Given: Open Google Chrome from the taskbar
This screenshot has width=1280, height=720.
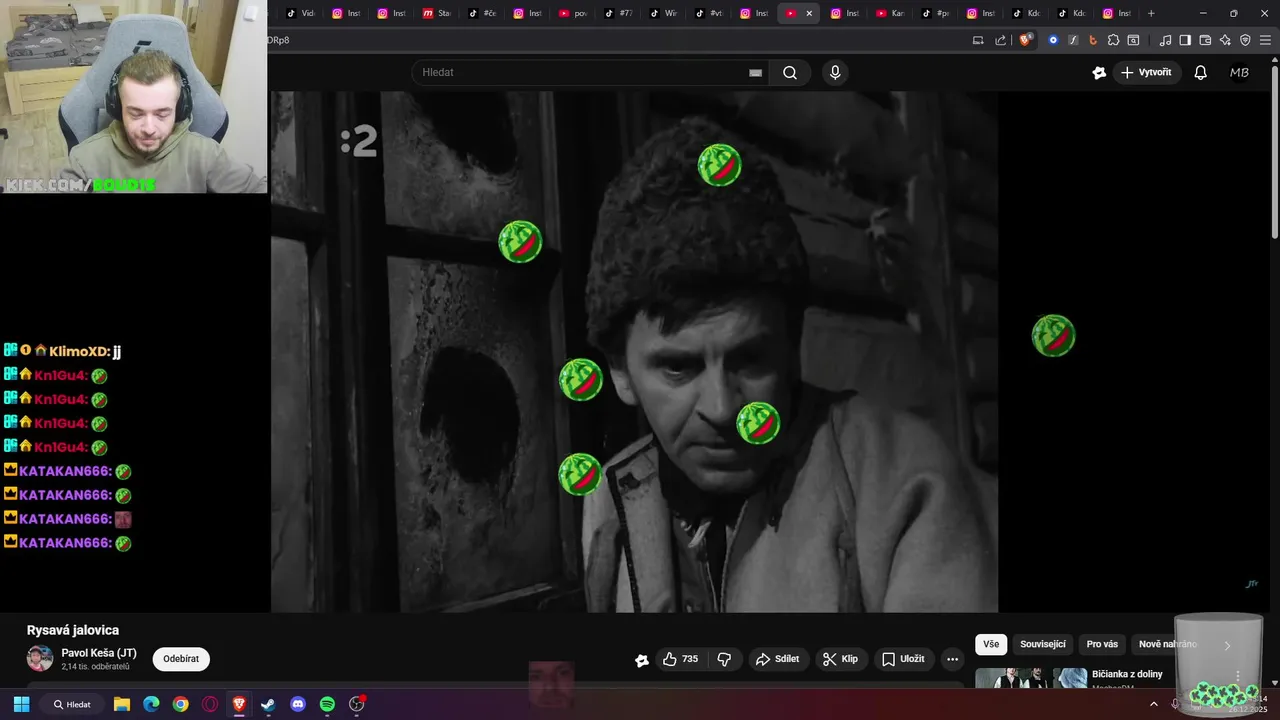Looking at the screenshot, I should [x=180, y=704].
